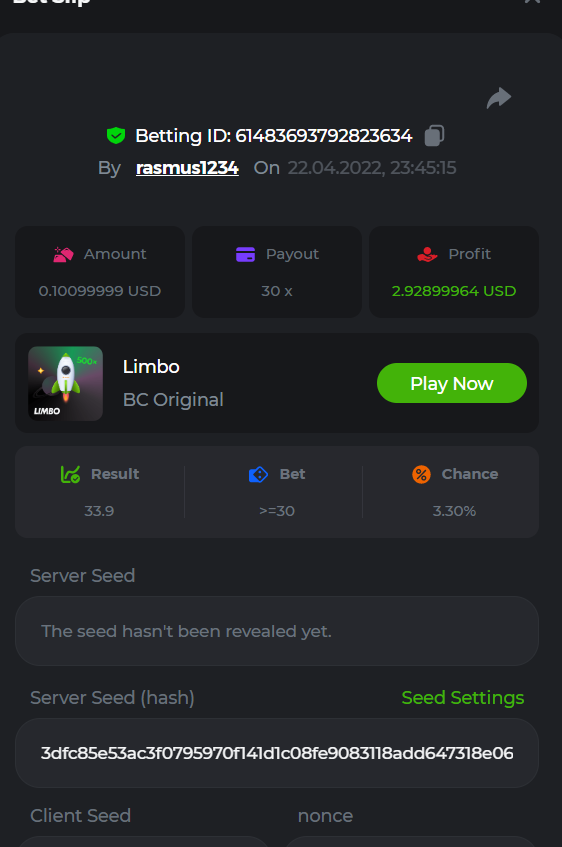The height and width of the screenshot is (847, 562).
Task: Click the green verified shield icon
Action: click(x=116, y=136)
